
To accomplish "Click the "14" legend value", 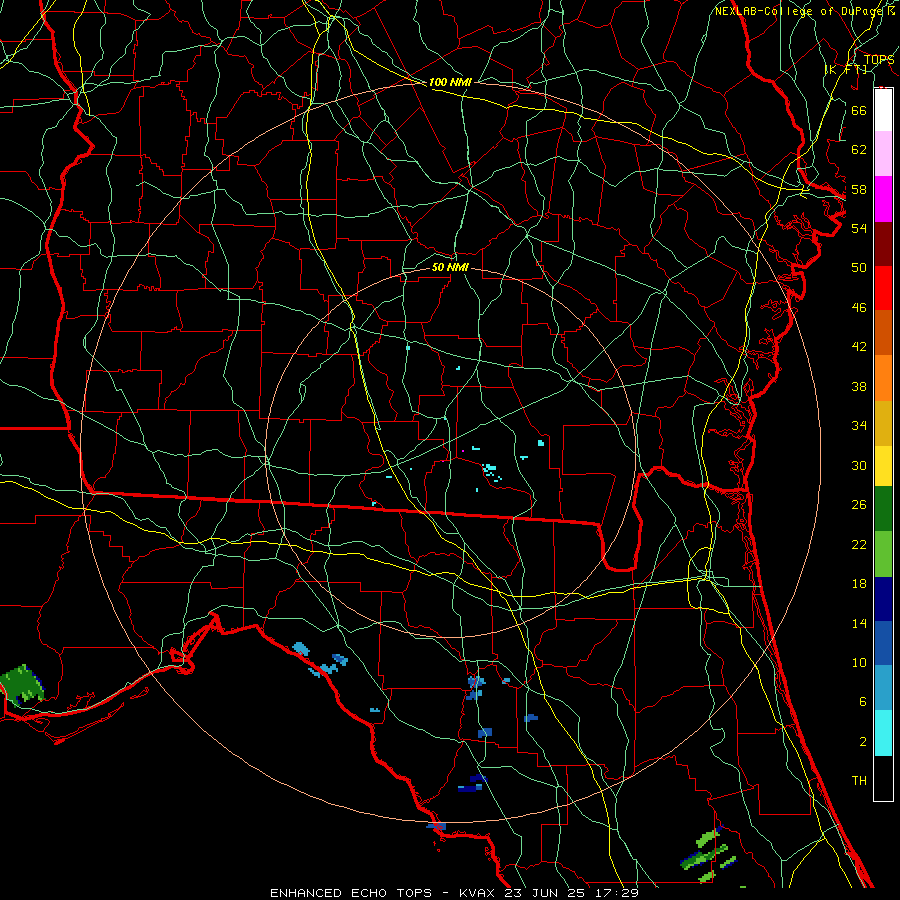I will pyautogui.click(x=859, y=623).
